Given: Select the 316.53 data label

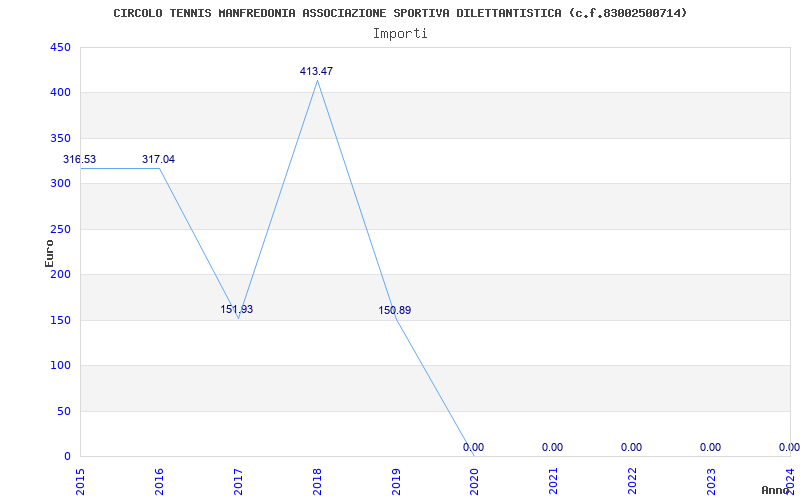Looking at the screenshot, I should (x=79, y=160).
